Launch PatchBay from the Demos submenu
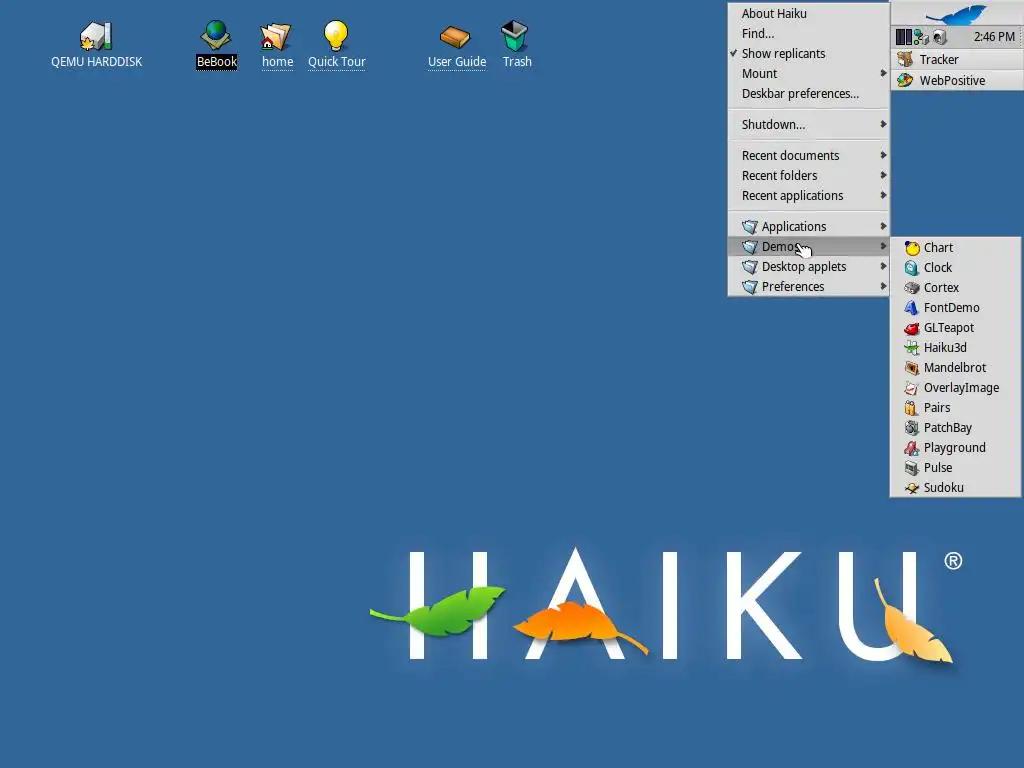This screenshot has width=1024, height=768. point(955,428)
